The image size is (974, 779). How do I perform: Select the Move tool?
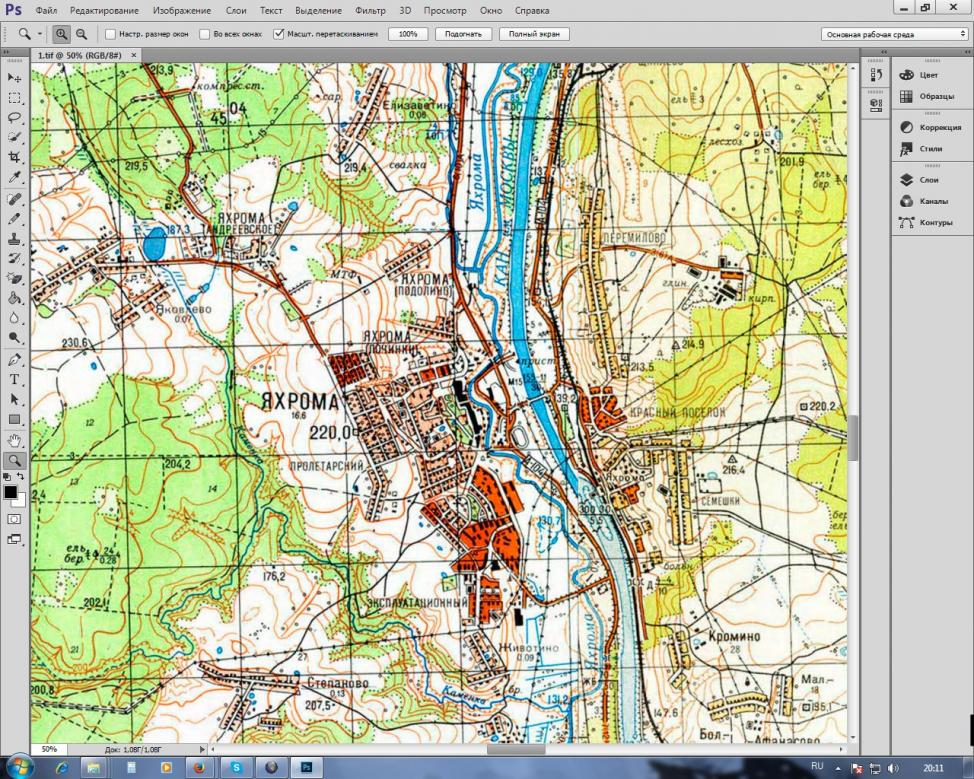[14, 77]
